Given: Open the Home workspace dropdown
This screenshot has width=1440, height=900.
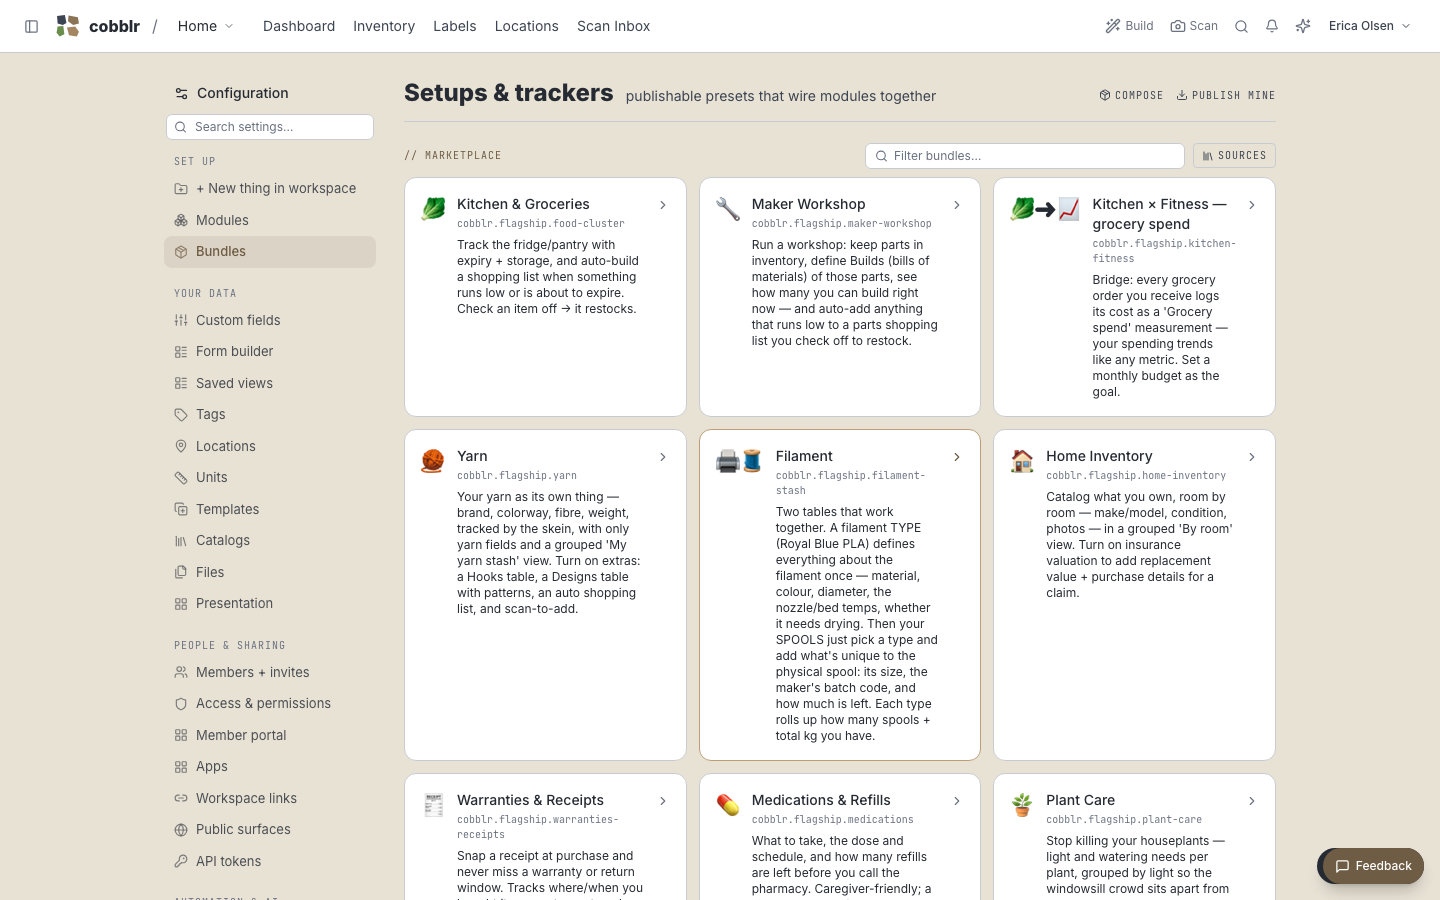Looking at the screenshot, I should (x=205, y=26).
